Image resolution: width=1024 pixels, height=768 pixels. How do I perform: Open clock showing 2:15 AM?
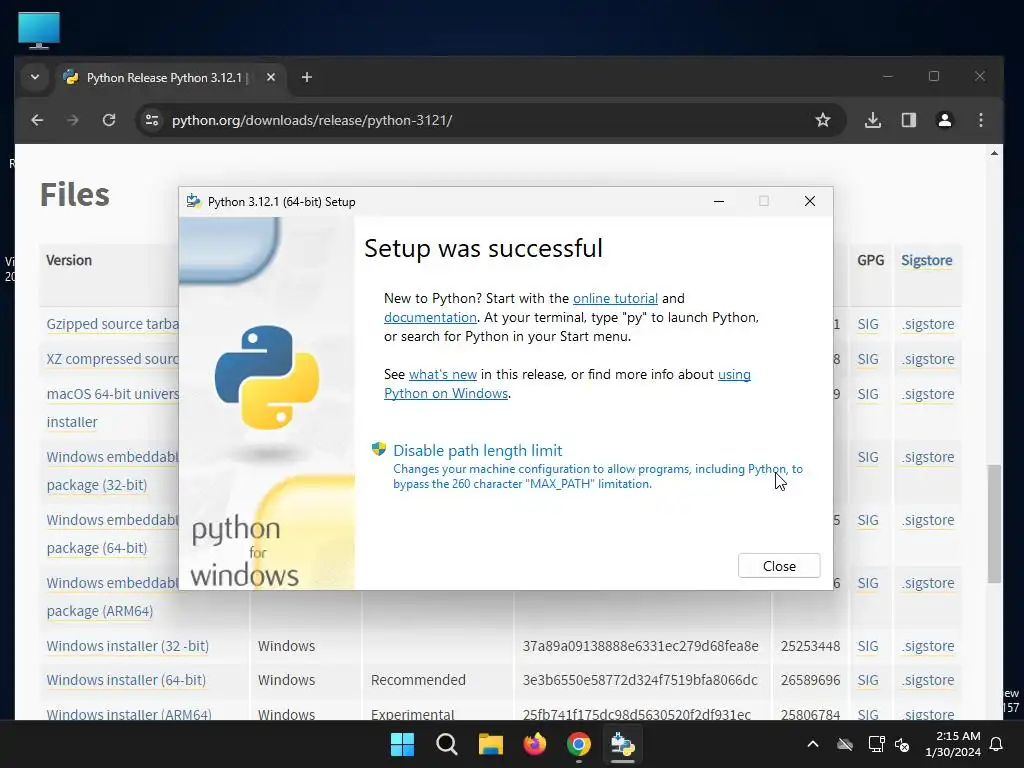coord(952,744)
